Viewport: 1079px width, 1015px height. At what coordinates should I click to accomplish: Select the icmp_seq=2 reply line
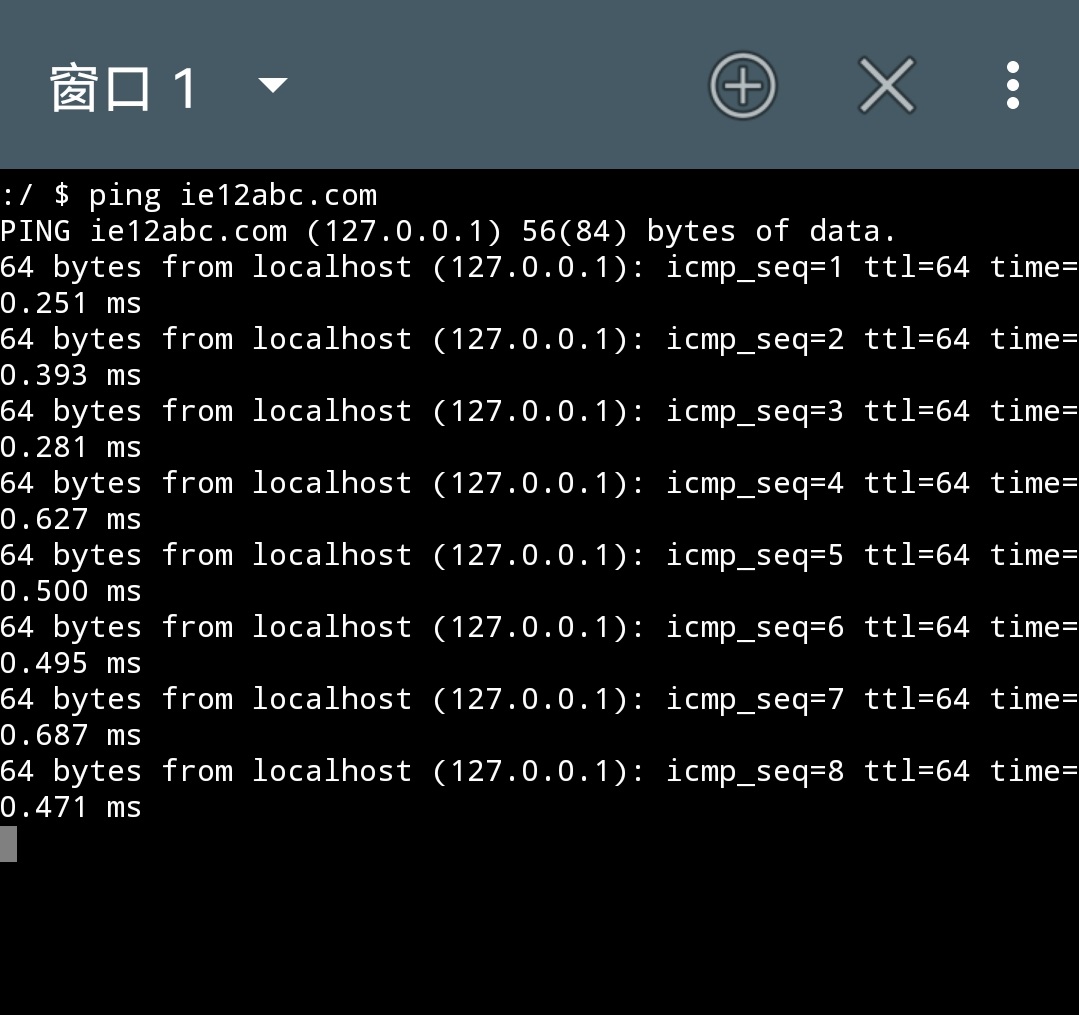[540, 357]
